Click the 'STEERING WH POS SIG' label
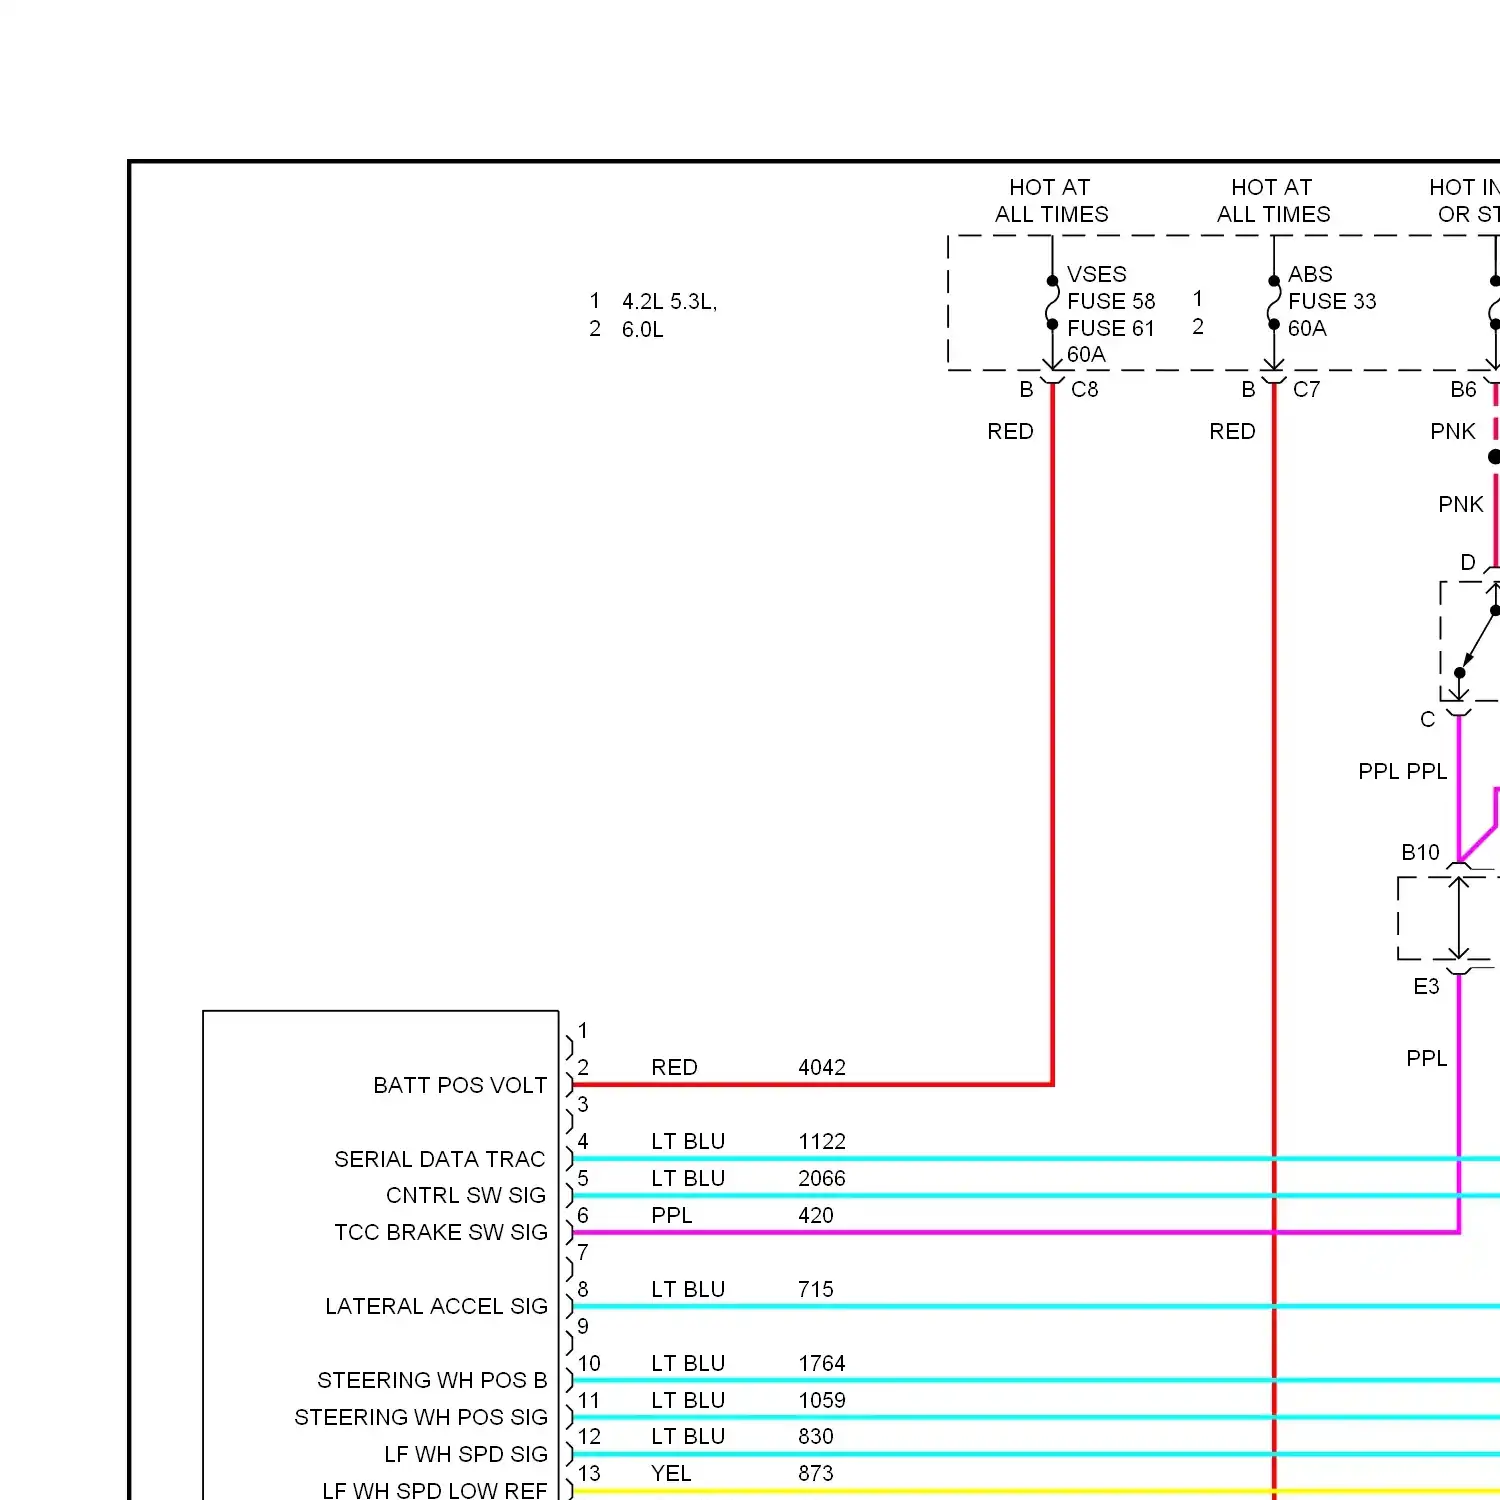The image size is (1500, 1500). [421, 1418]
